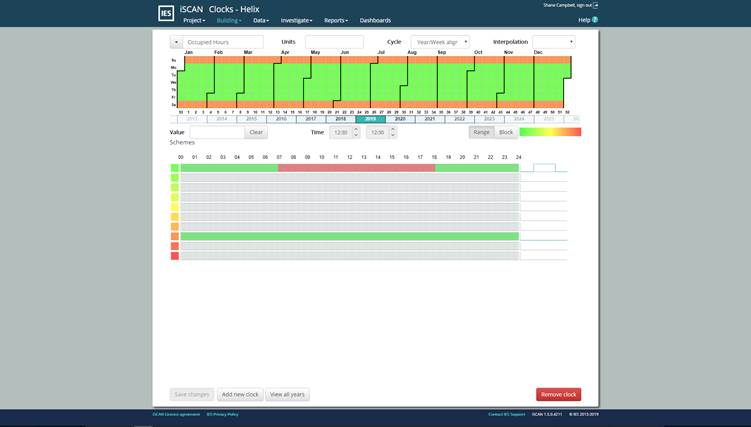Click the View all years button
The image size is (751, 427).
point(287,394)
